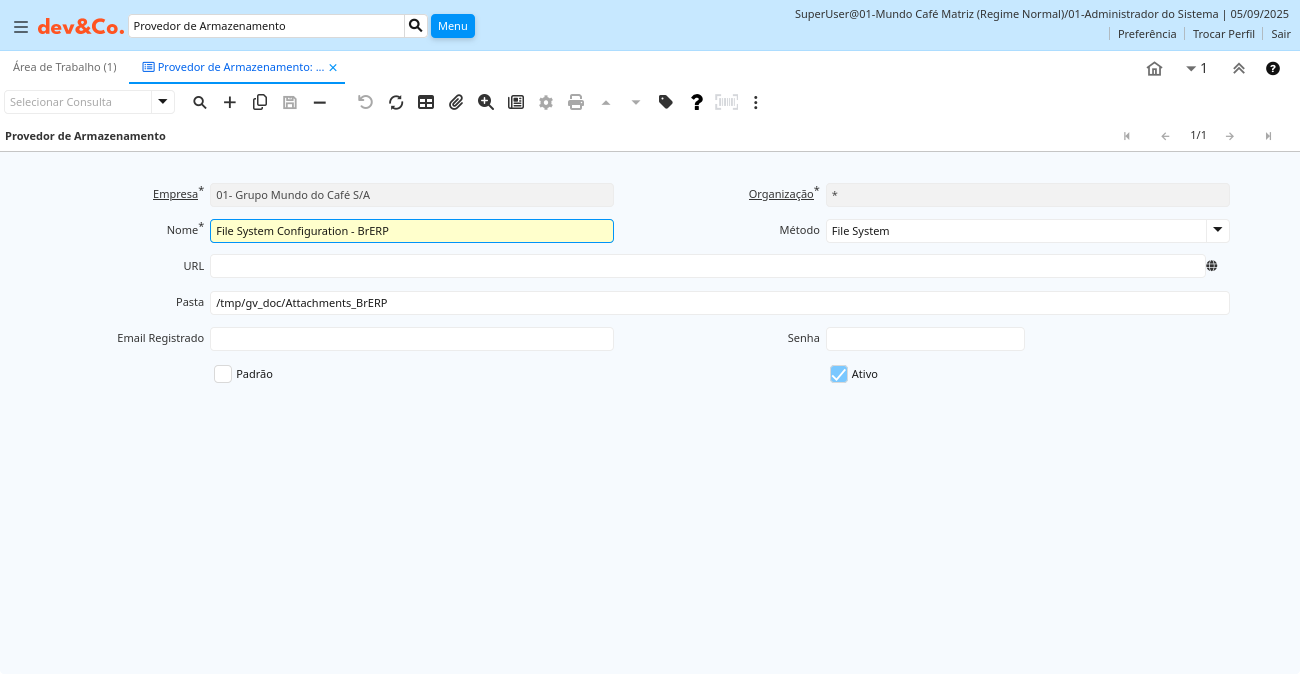Click the blue Menu button
Image resolution: width=1300 pixels, height=674 pixels.
click(x=452, y=26)
